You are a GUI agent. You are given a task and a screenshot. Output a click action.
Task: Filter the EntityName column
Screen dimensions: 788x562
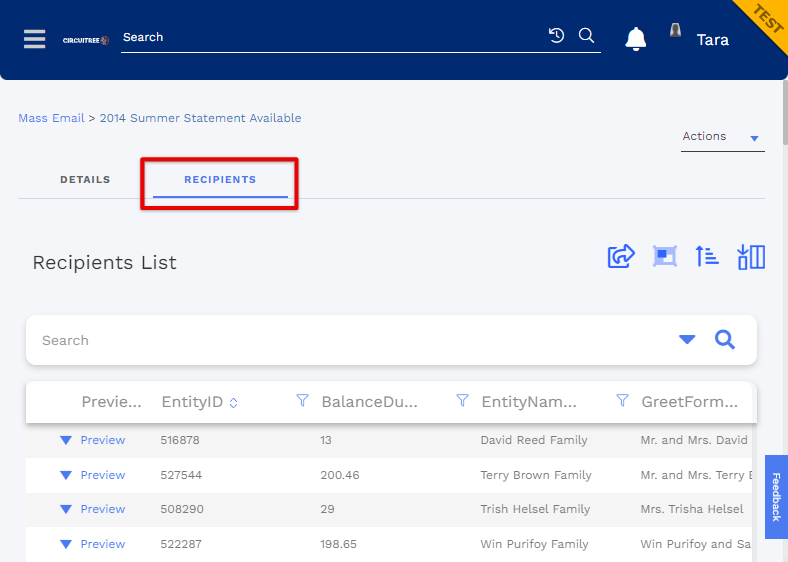coord(622,400)
